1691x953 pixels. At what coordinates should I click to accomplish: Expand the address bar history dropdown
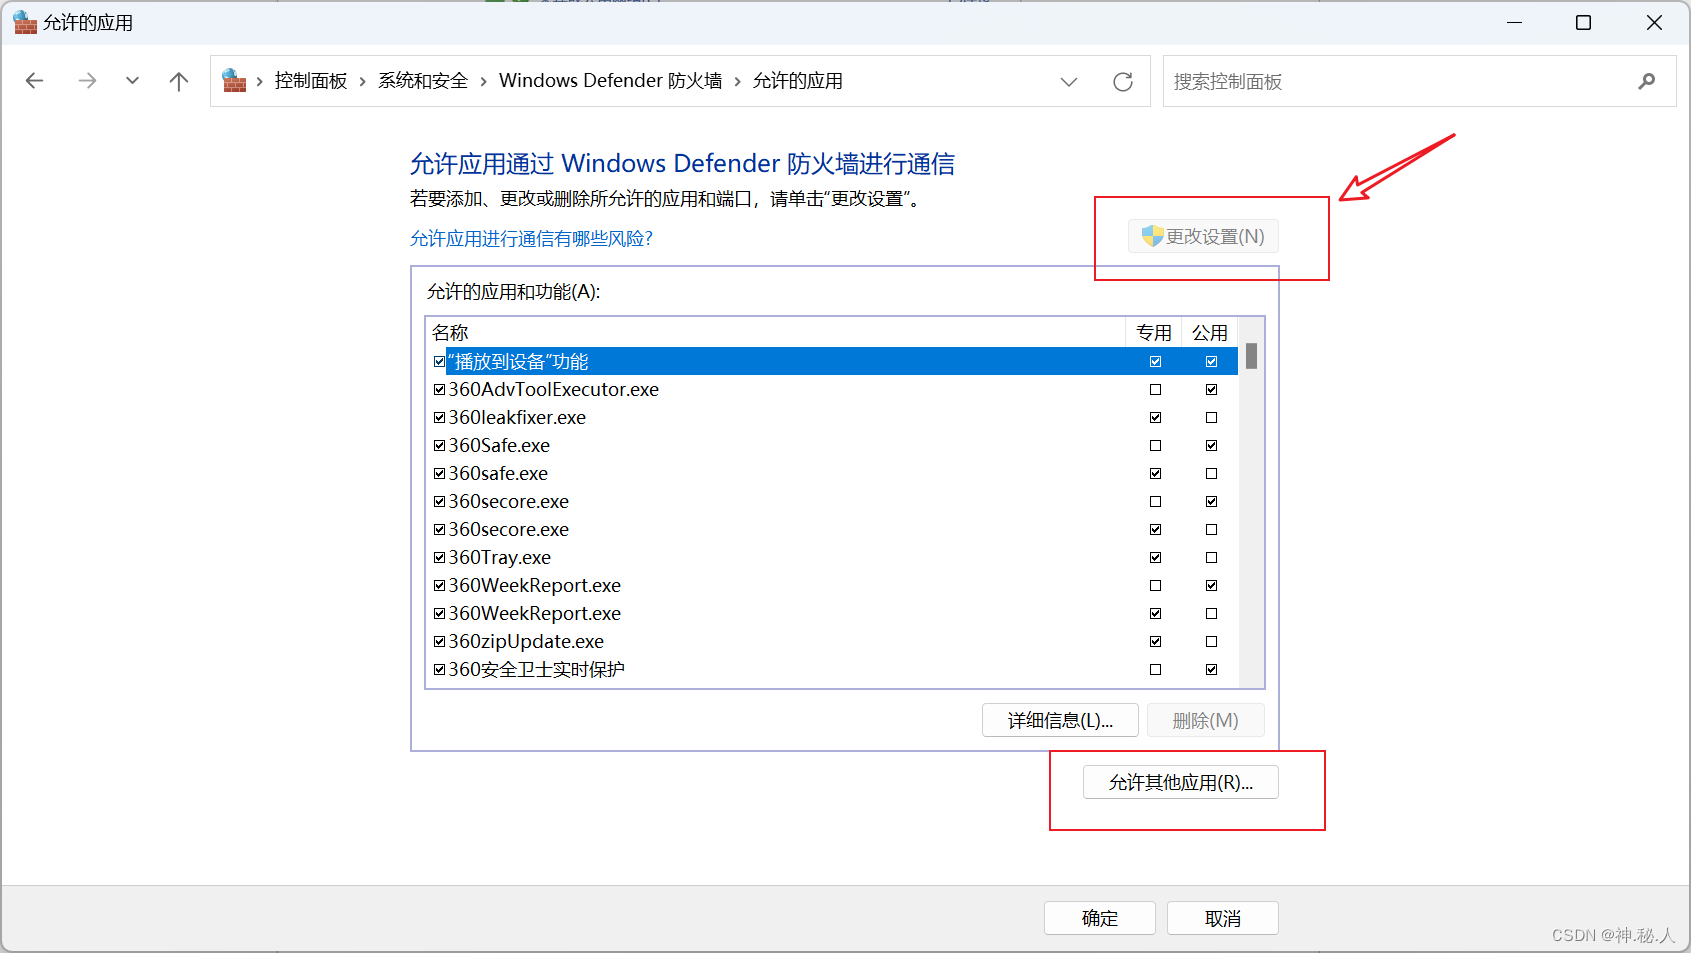[x=1069, y=81]
